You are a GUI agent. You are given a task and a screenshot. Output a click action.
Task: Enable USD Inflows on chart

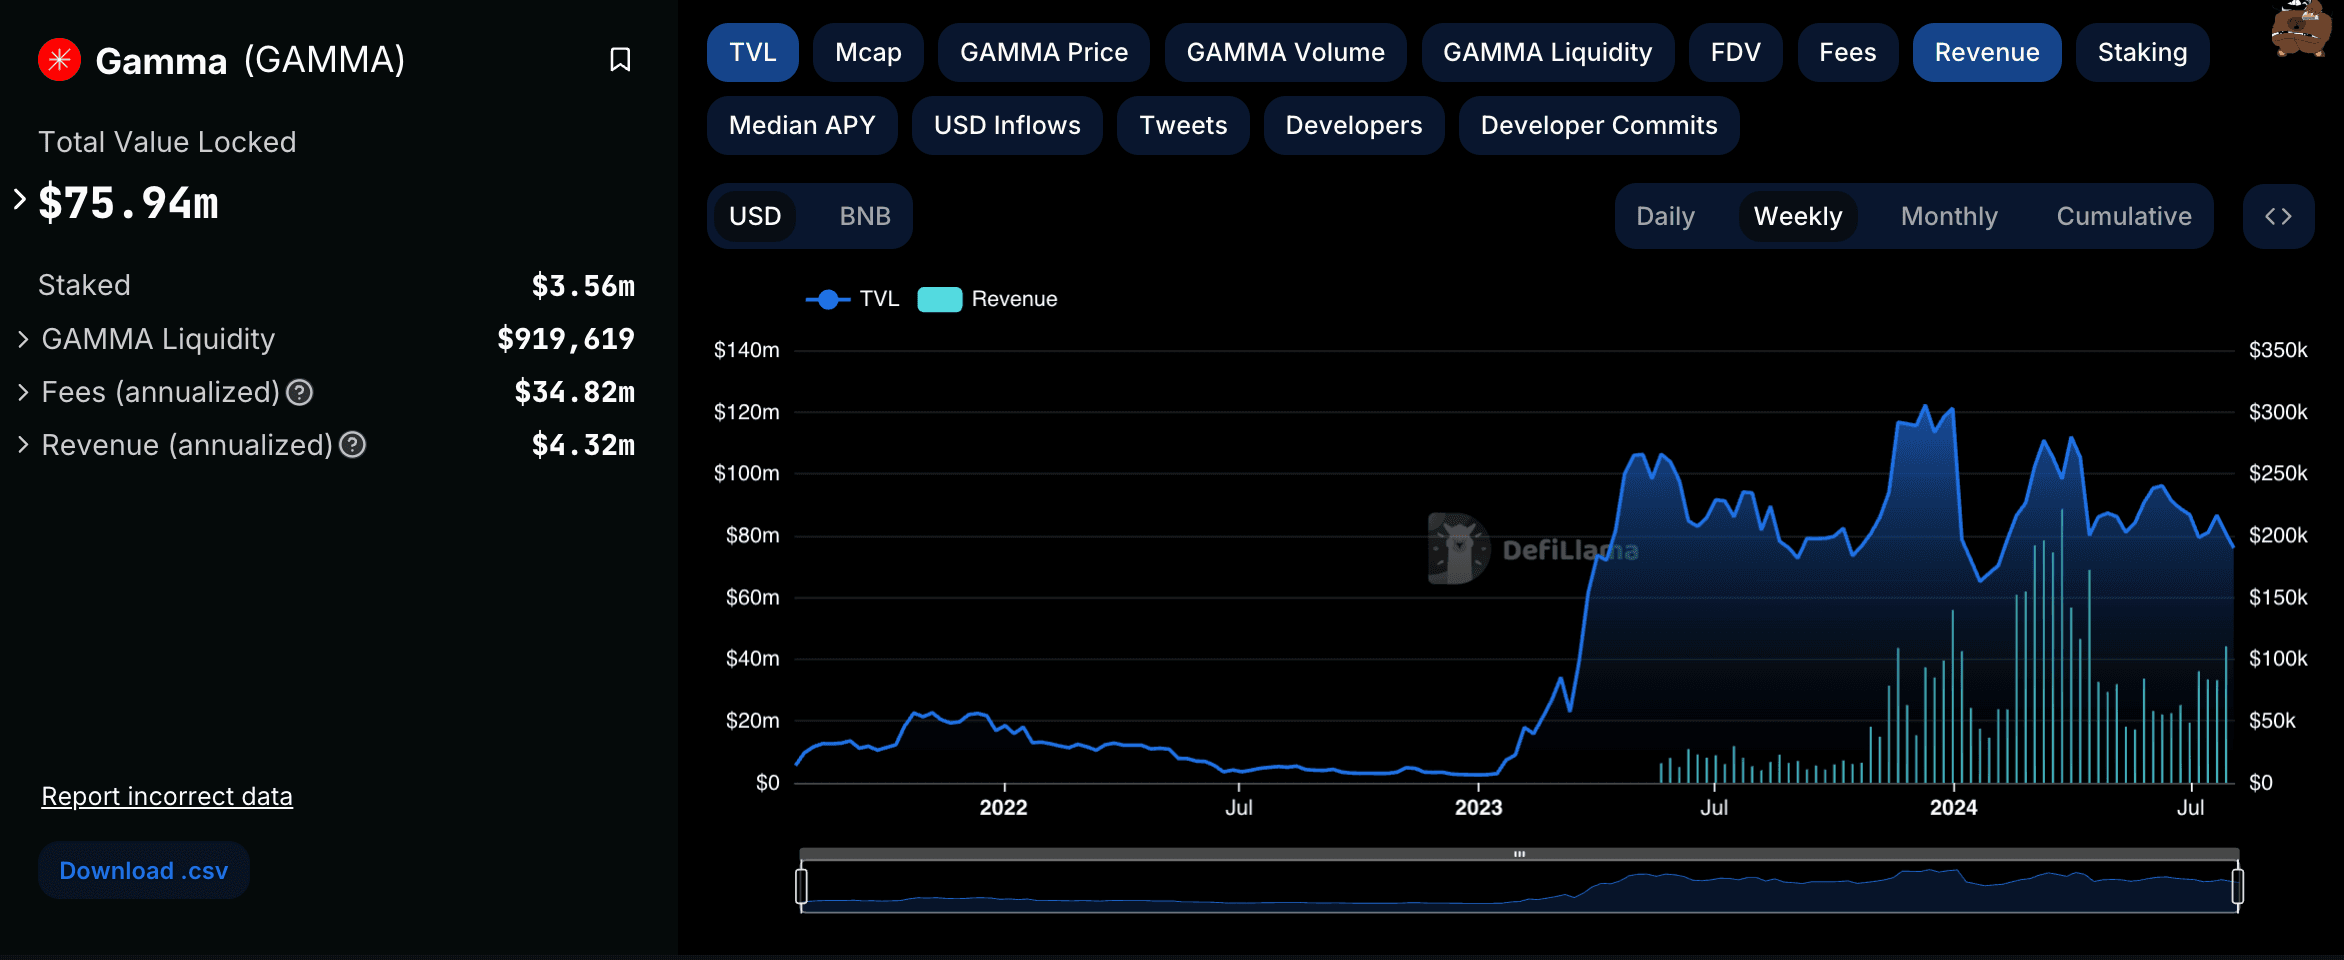pyautogui.click(x=1007, y=125)
